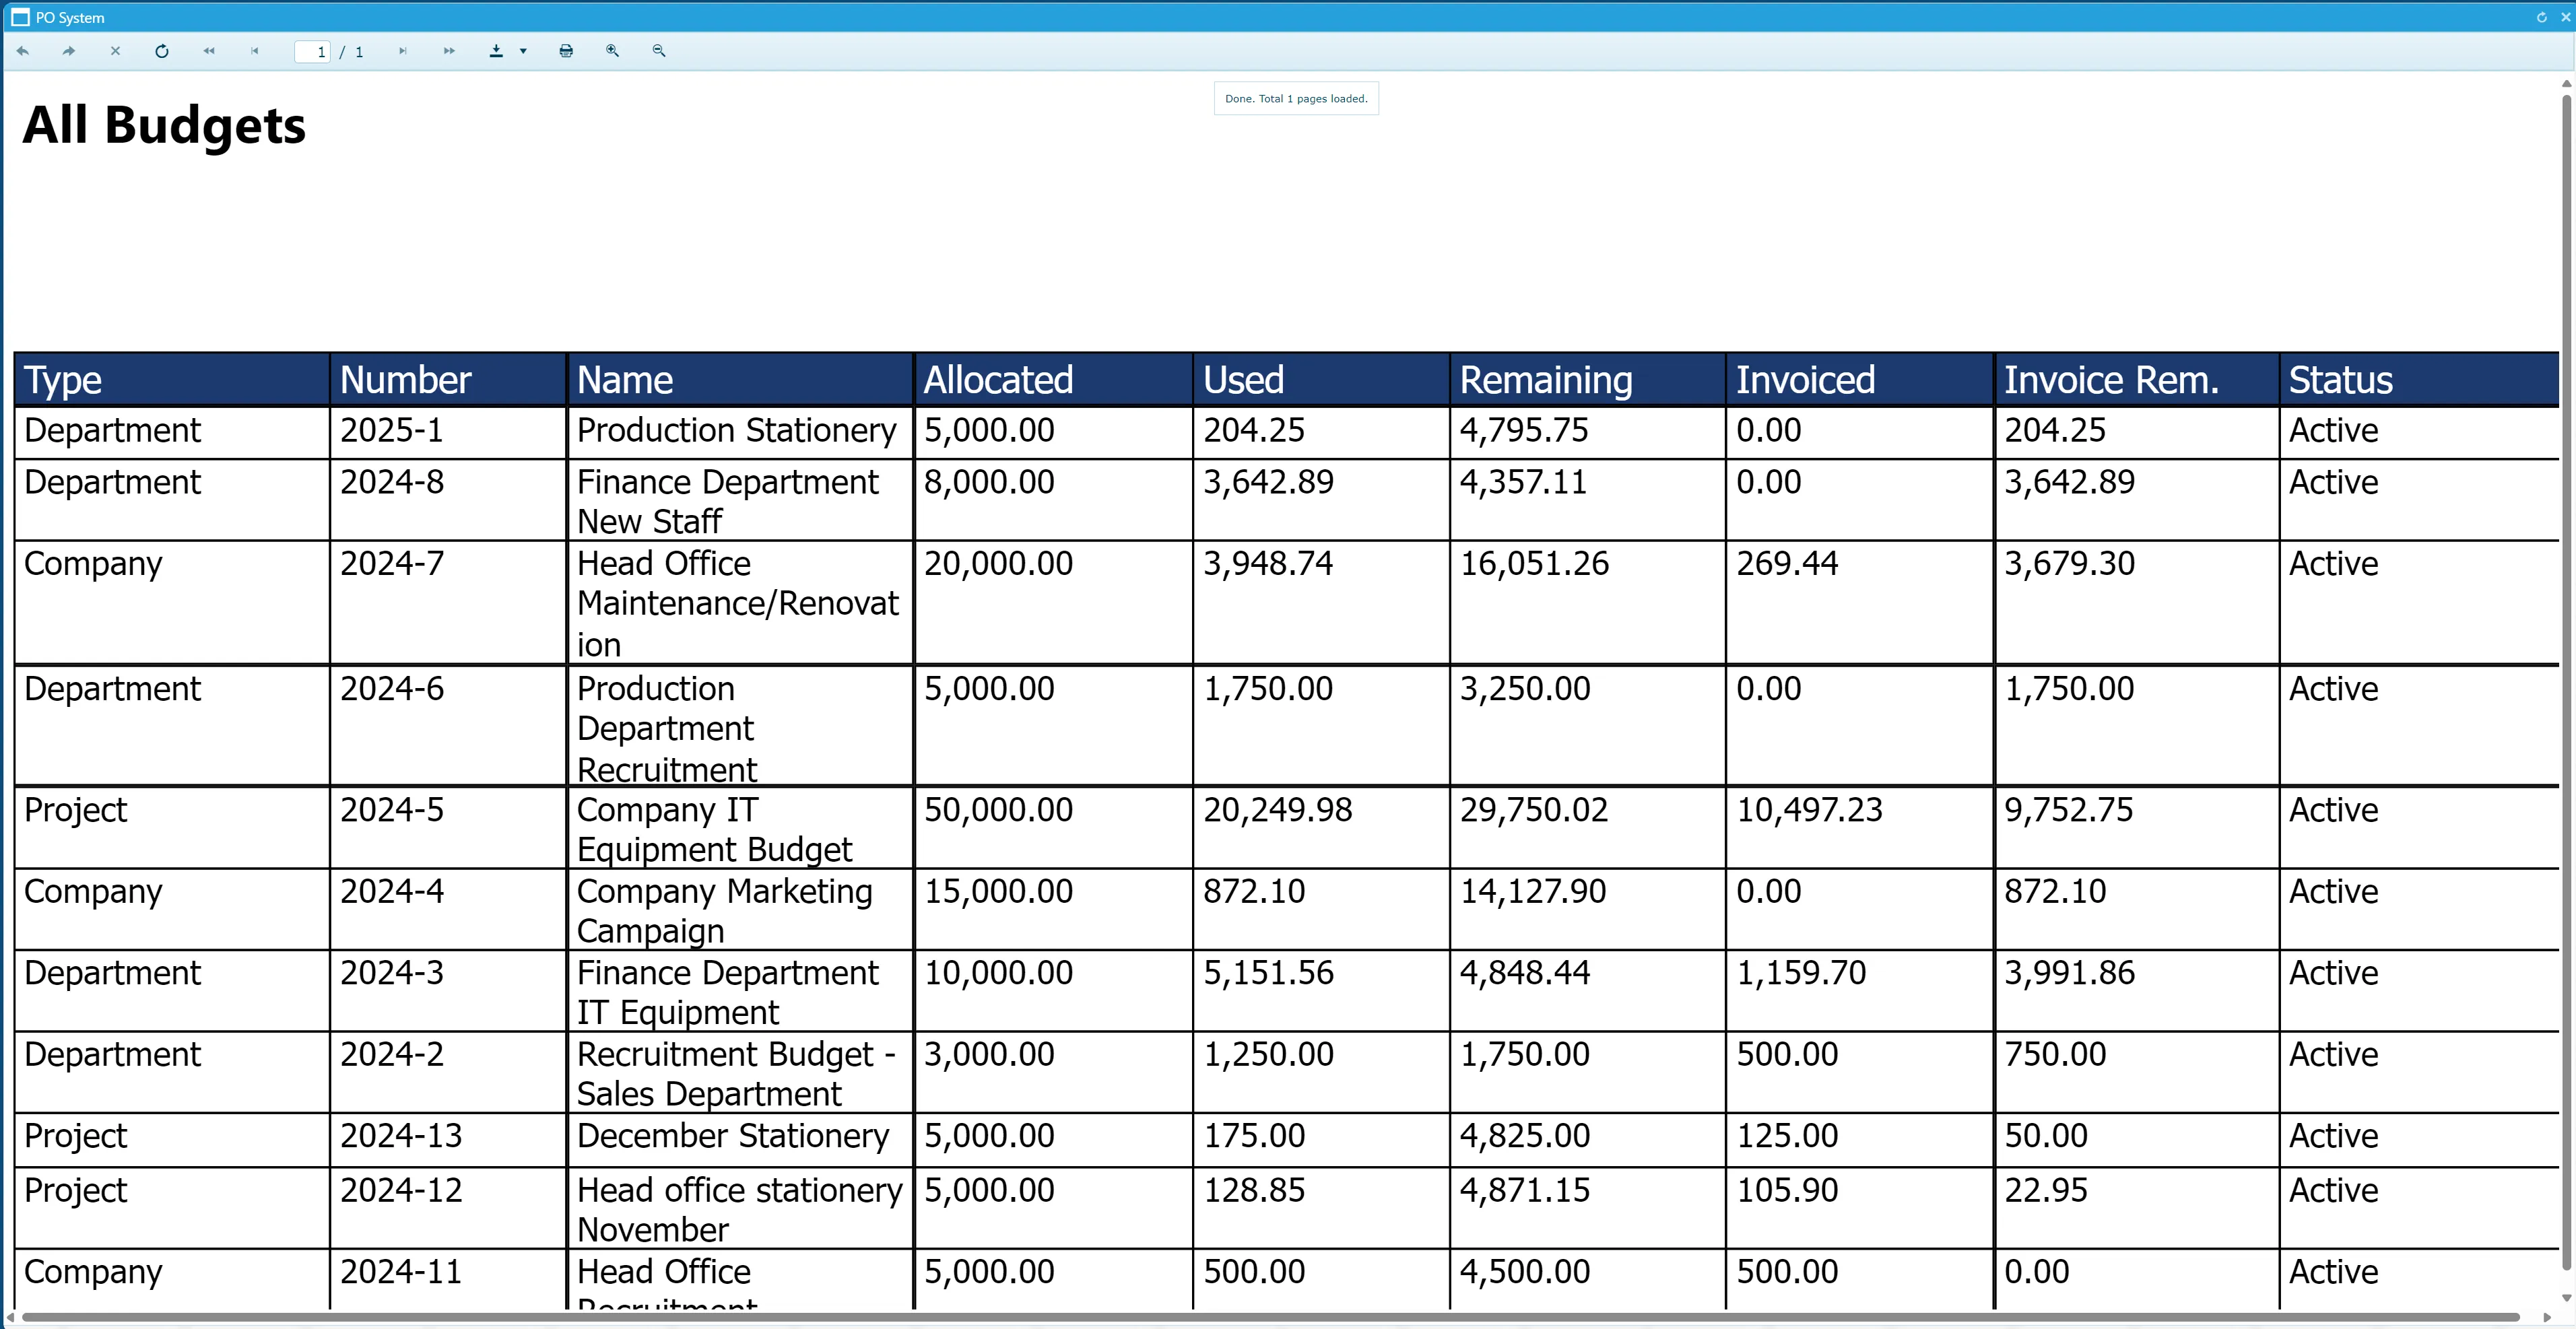Click the '20,000.00' allocated value

998,564
